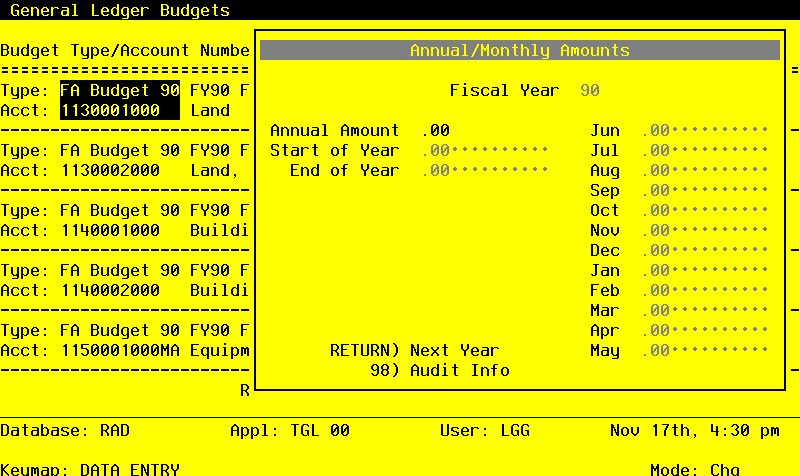Click the General Ledger Budgets screen title

point(120,10)
